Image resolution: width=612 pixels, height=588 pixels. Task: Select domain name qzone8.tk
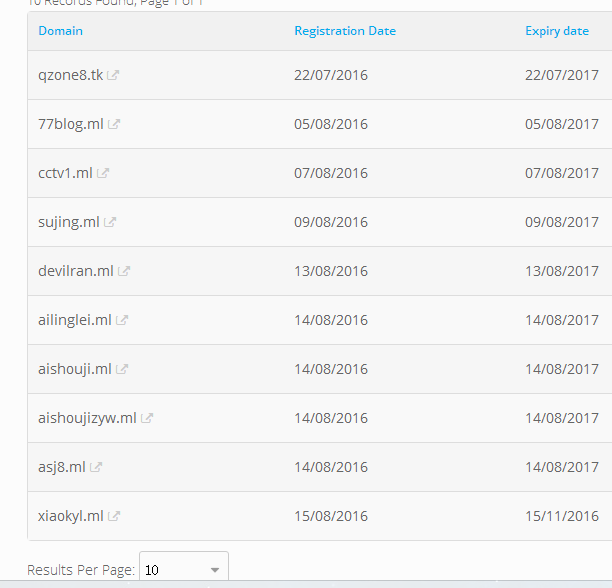71,75
